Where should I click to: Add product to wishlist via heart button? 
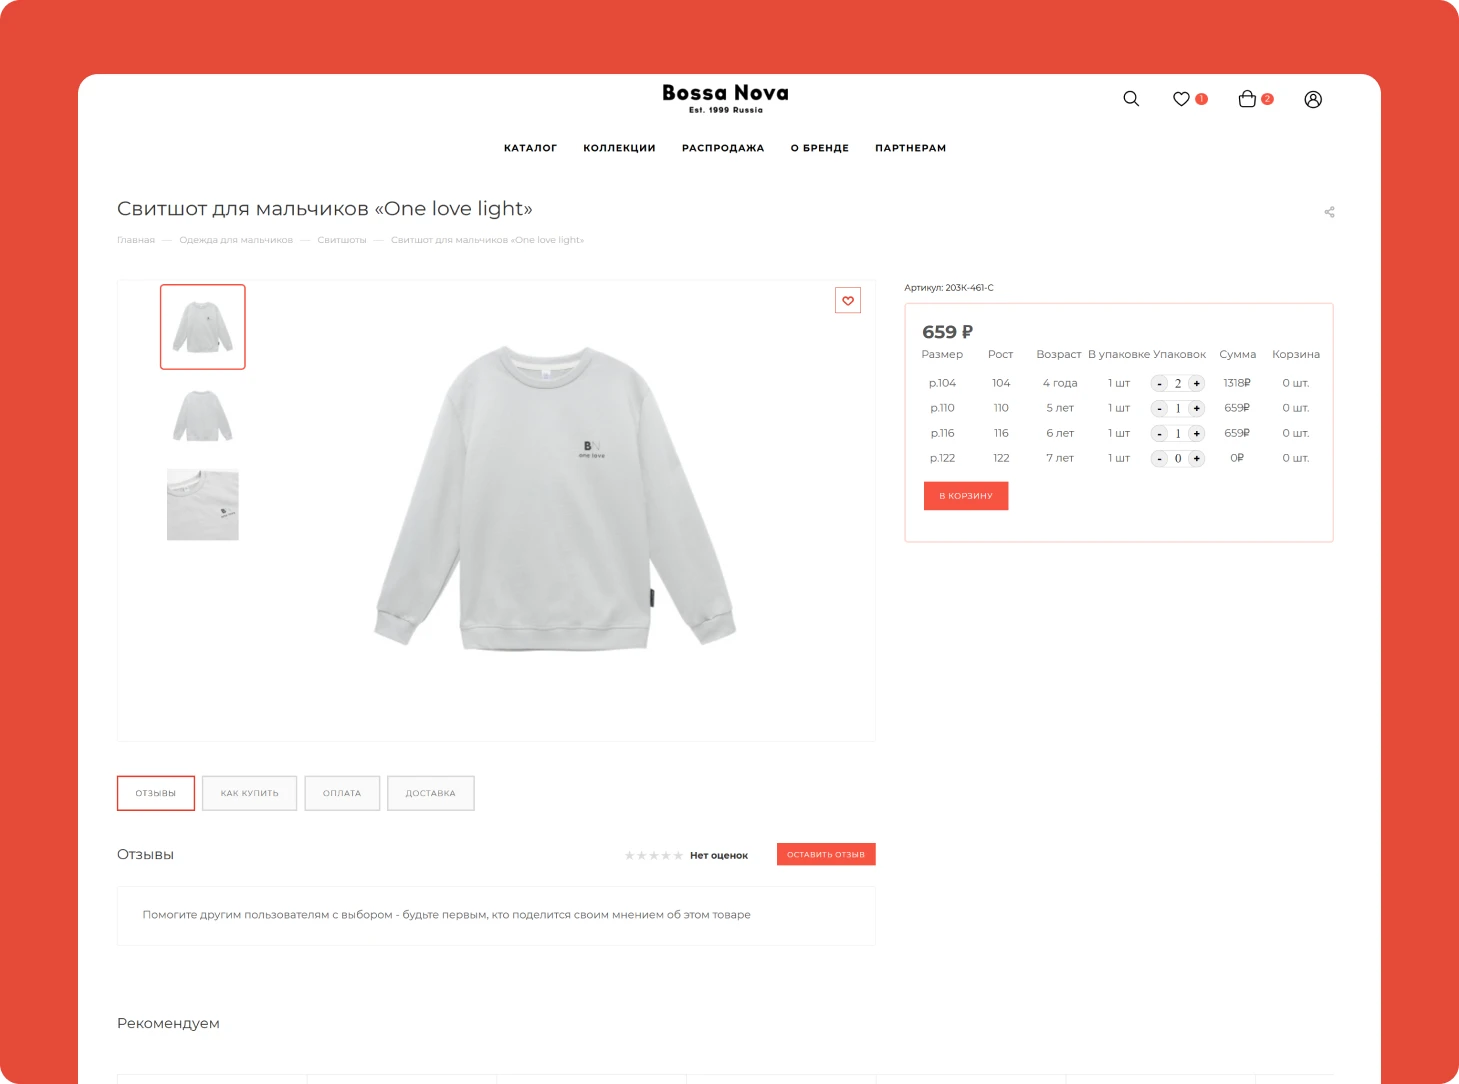click(x=848, y=301)
